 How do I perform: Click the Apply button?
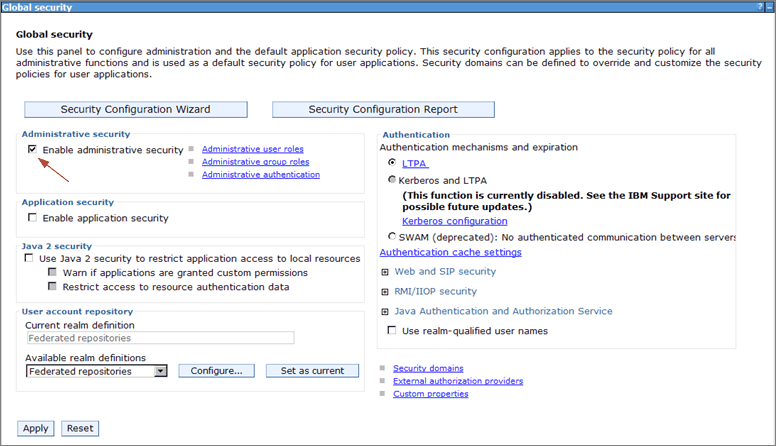(36, 428)
